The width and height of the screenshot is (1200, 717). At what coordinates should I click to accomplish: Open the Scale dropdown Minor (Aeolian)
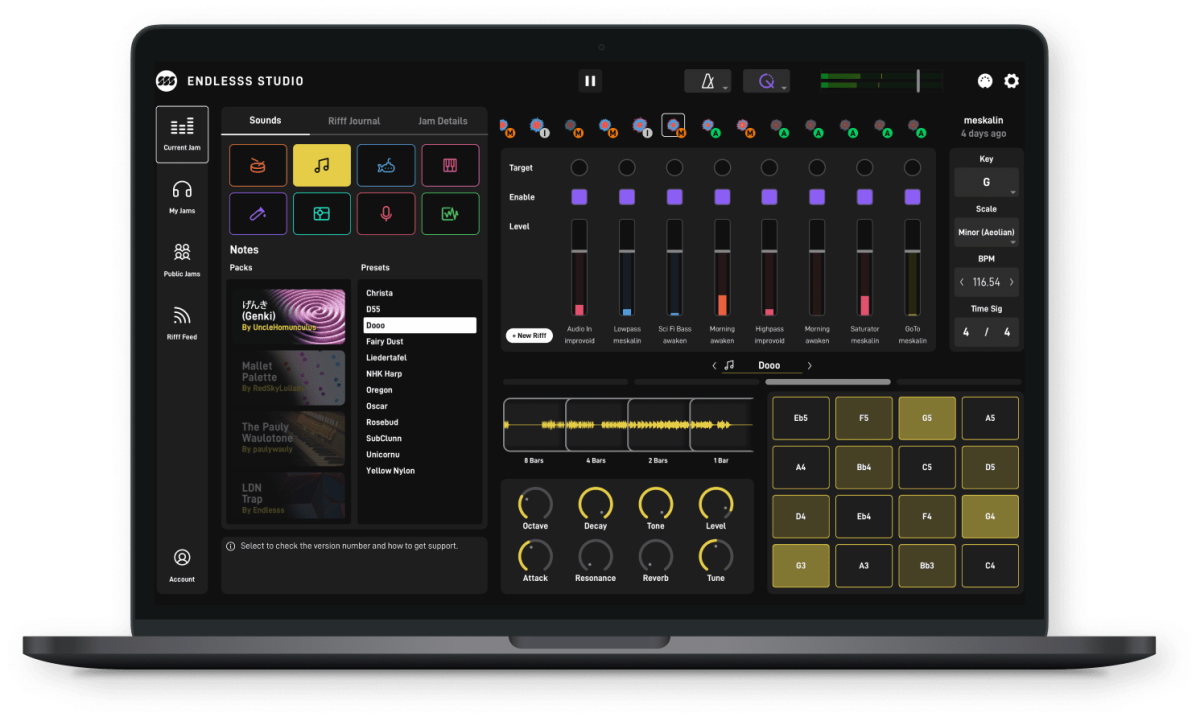pos(986,233)
